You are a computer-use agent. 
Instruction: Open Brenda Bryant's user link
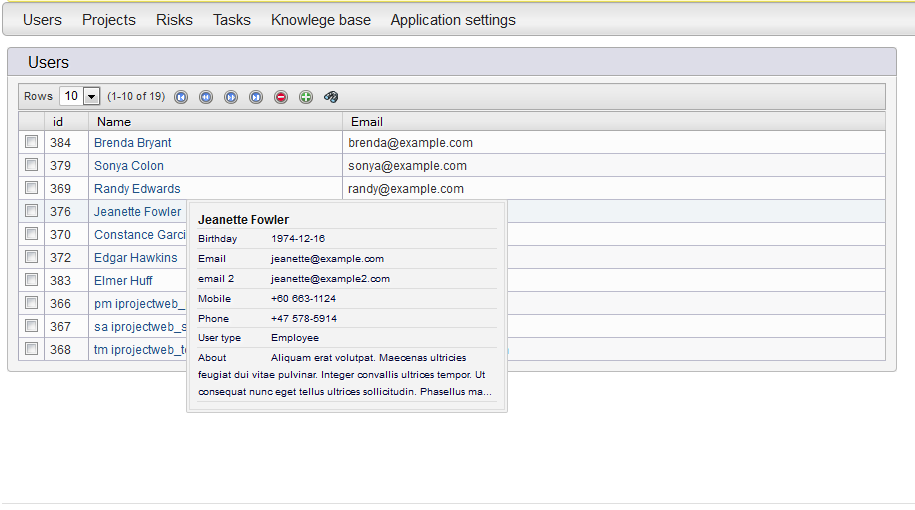point(132,143)
